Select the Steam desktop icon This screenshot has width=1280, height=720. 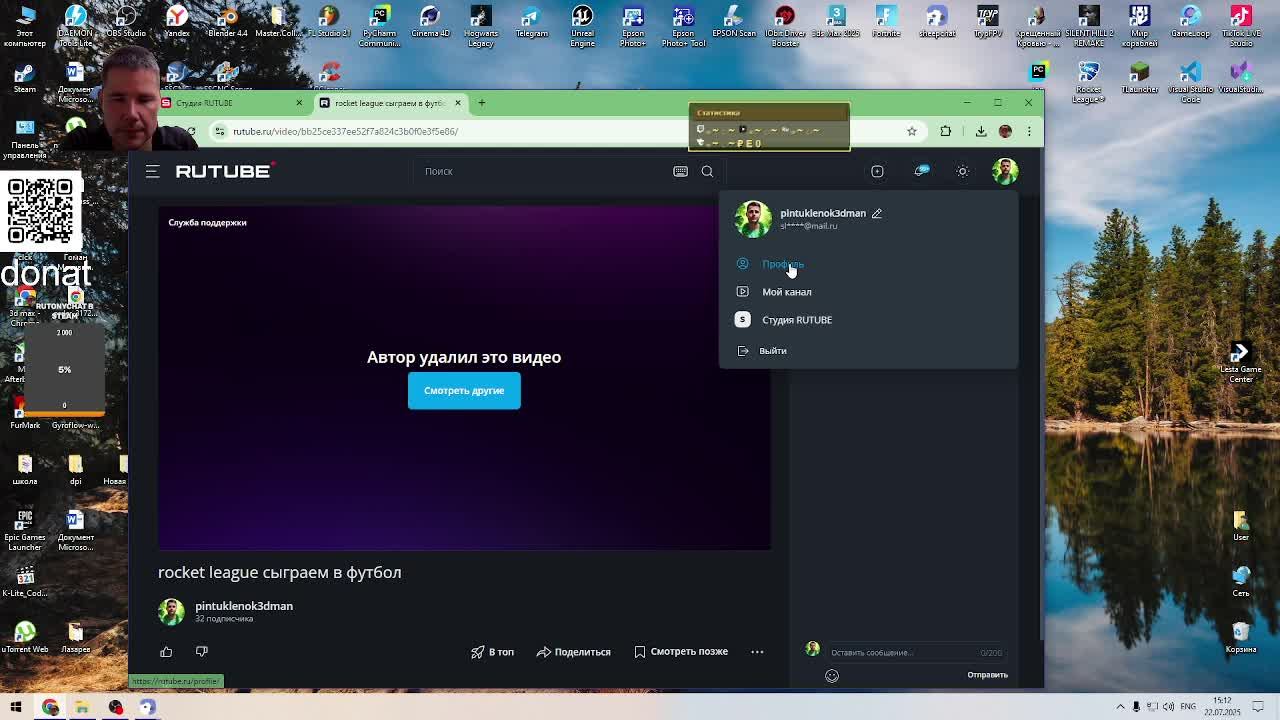[25, 78]
